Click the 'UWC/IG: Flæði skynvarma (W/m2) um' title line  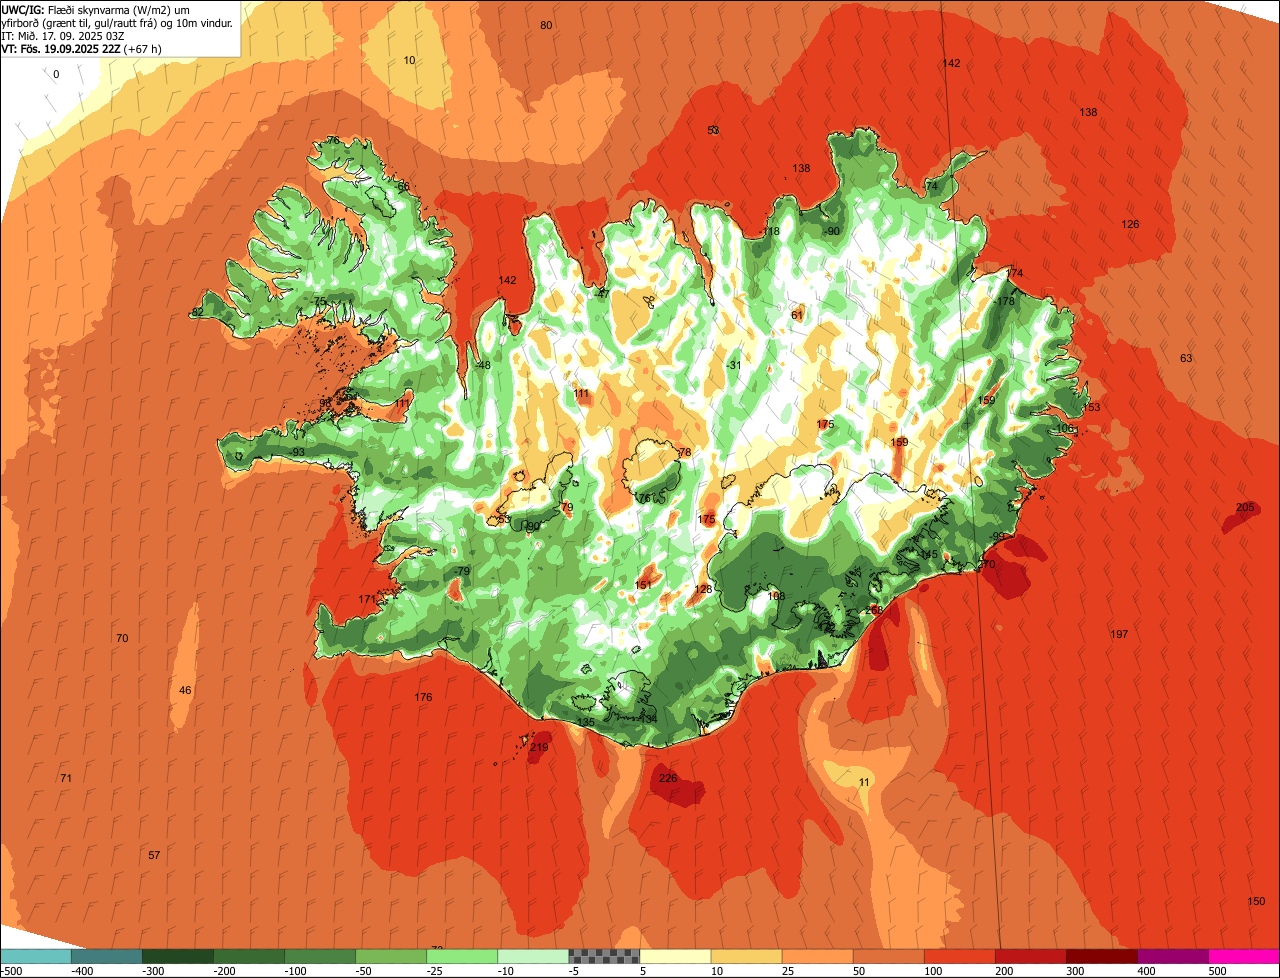(x=96, y=9)
